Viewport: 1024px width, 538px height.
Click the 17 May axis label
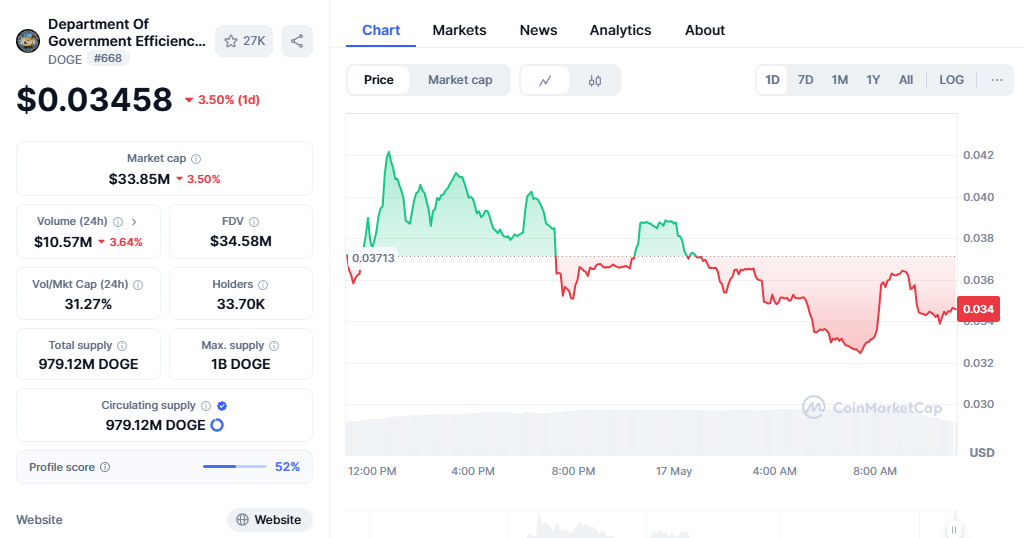(674, 471)
